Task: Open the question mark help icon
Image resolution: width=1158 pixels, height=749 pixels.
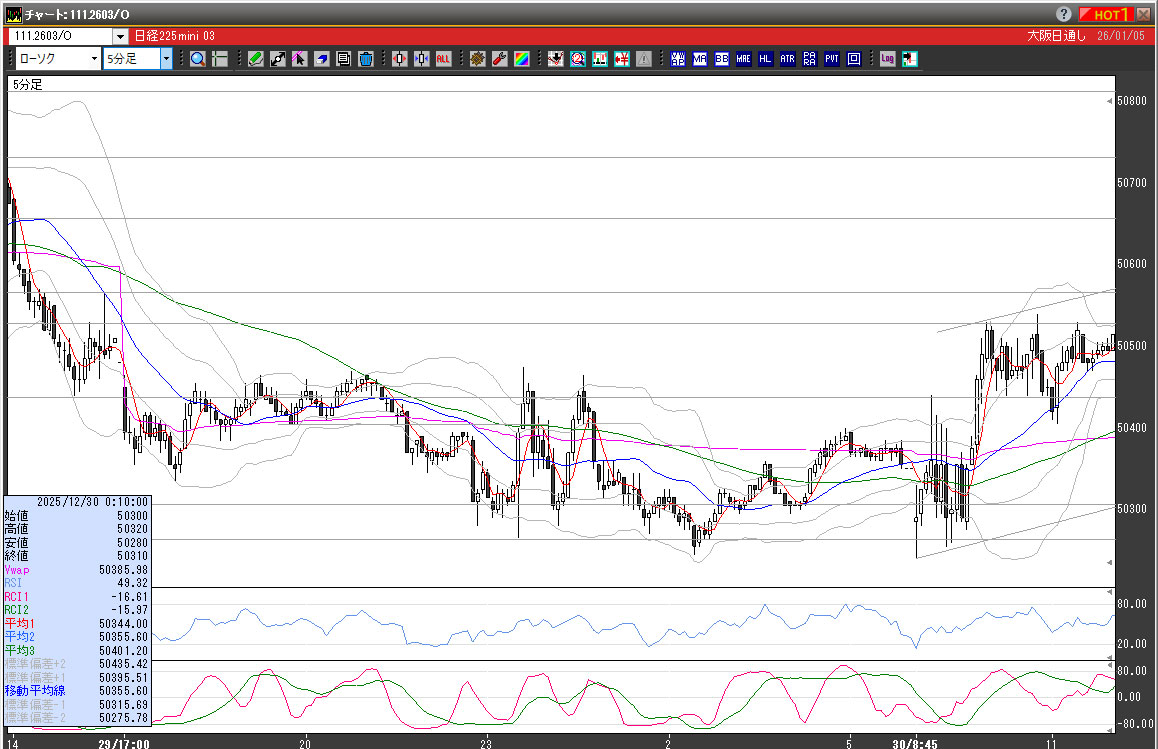Action: (x=1063, y=14)
